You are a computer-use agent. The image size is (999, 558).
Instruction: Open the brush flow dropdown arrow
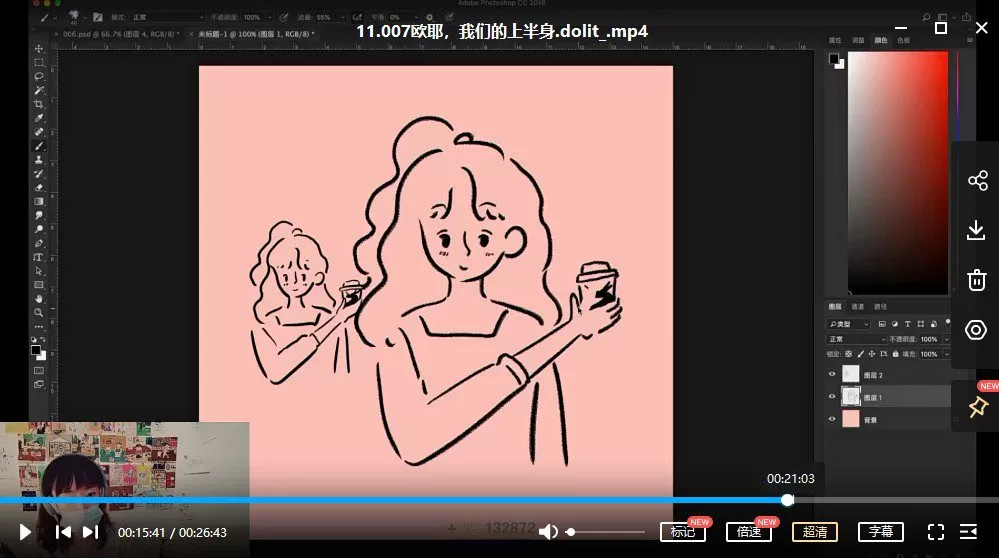pos(342,17)
